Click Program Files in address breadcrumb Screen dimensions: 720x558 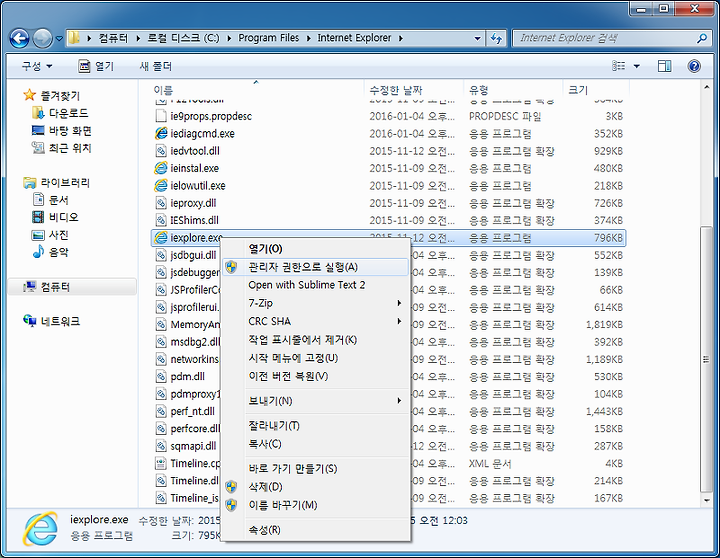269,38
